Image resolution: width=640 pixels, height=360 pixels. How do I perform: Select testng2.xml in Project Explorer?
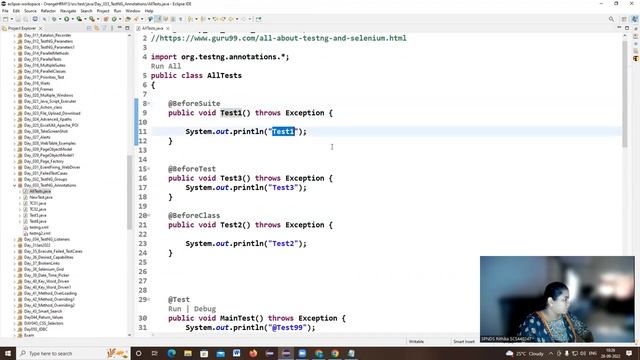click(x=40, y=233)
